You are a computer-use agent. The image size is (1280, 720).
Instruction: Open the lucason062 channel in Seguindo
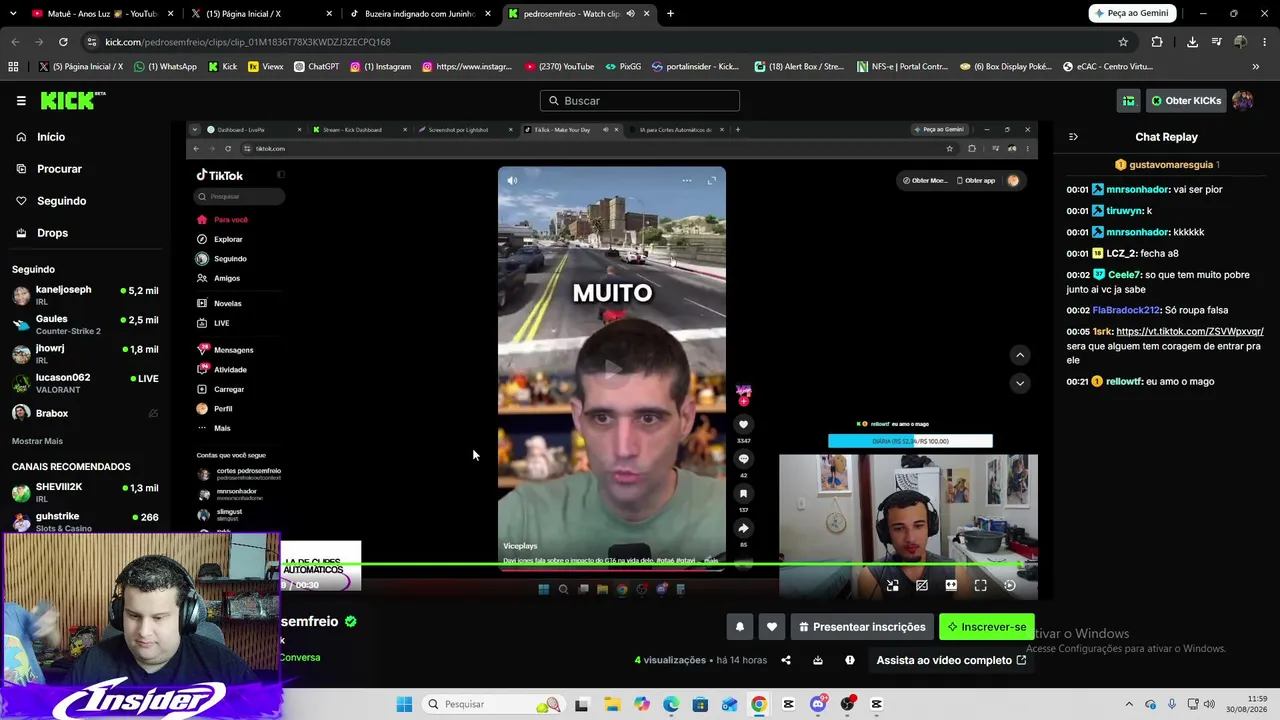tap(85, 383)
